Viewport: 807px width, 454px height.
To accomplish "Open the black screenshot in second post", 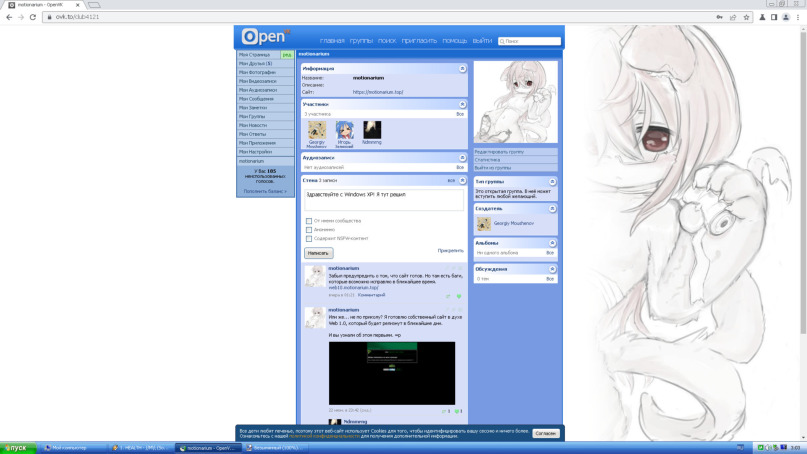I will (392, 373).
